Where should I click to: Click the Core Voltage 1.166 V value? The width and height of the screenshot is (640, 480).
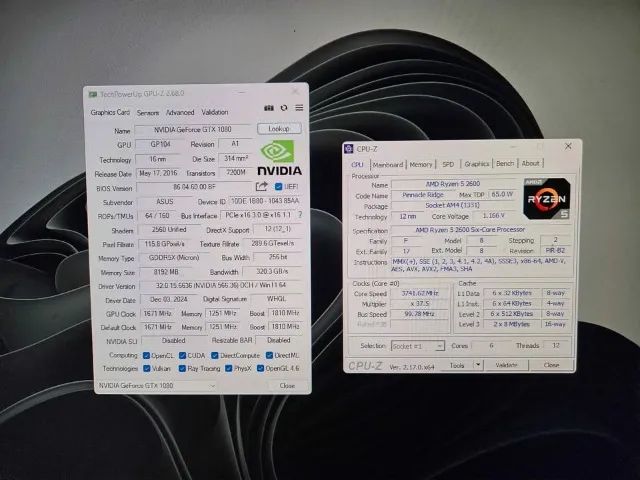click(x=493, y=215)
